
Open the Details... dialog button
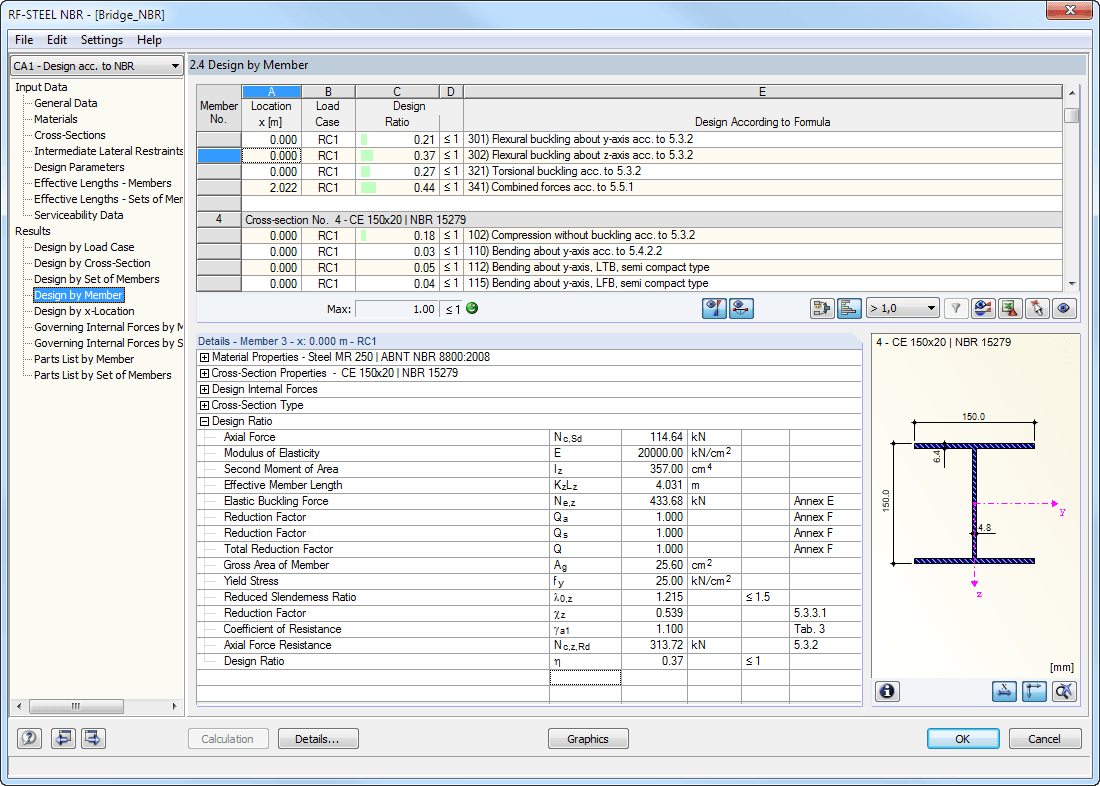[317, 738]
